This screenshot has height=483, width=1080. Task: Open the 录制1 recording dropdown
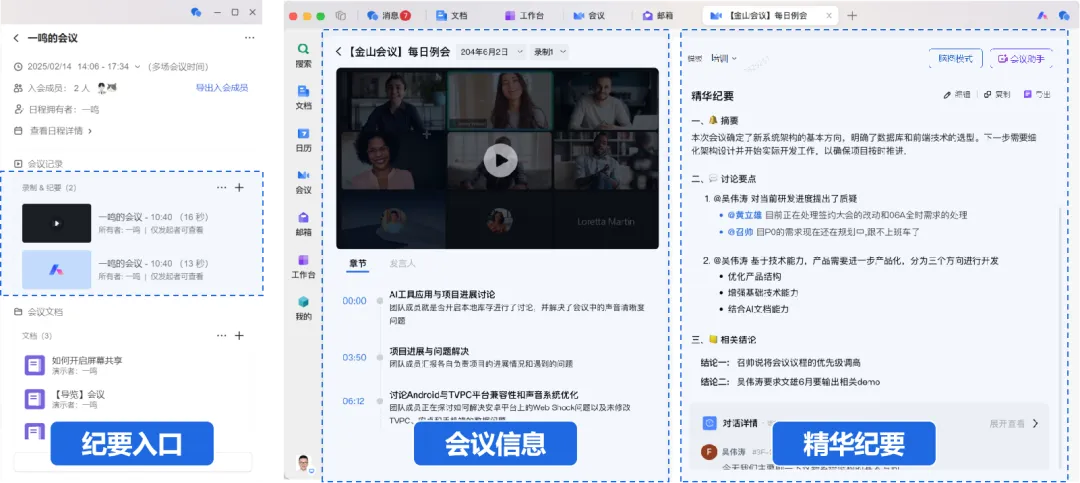click(x=549, y=52)
